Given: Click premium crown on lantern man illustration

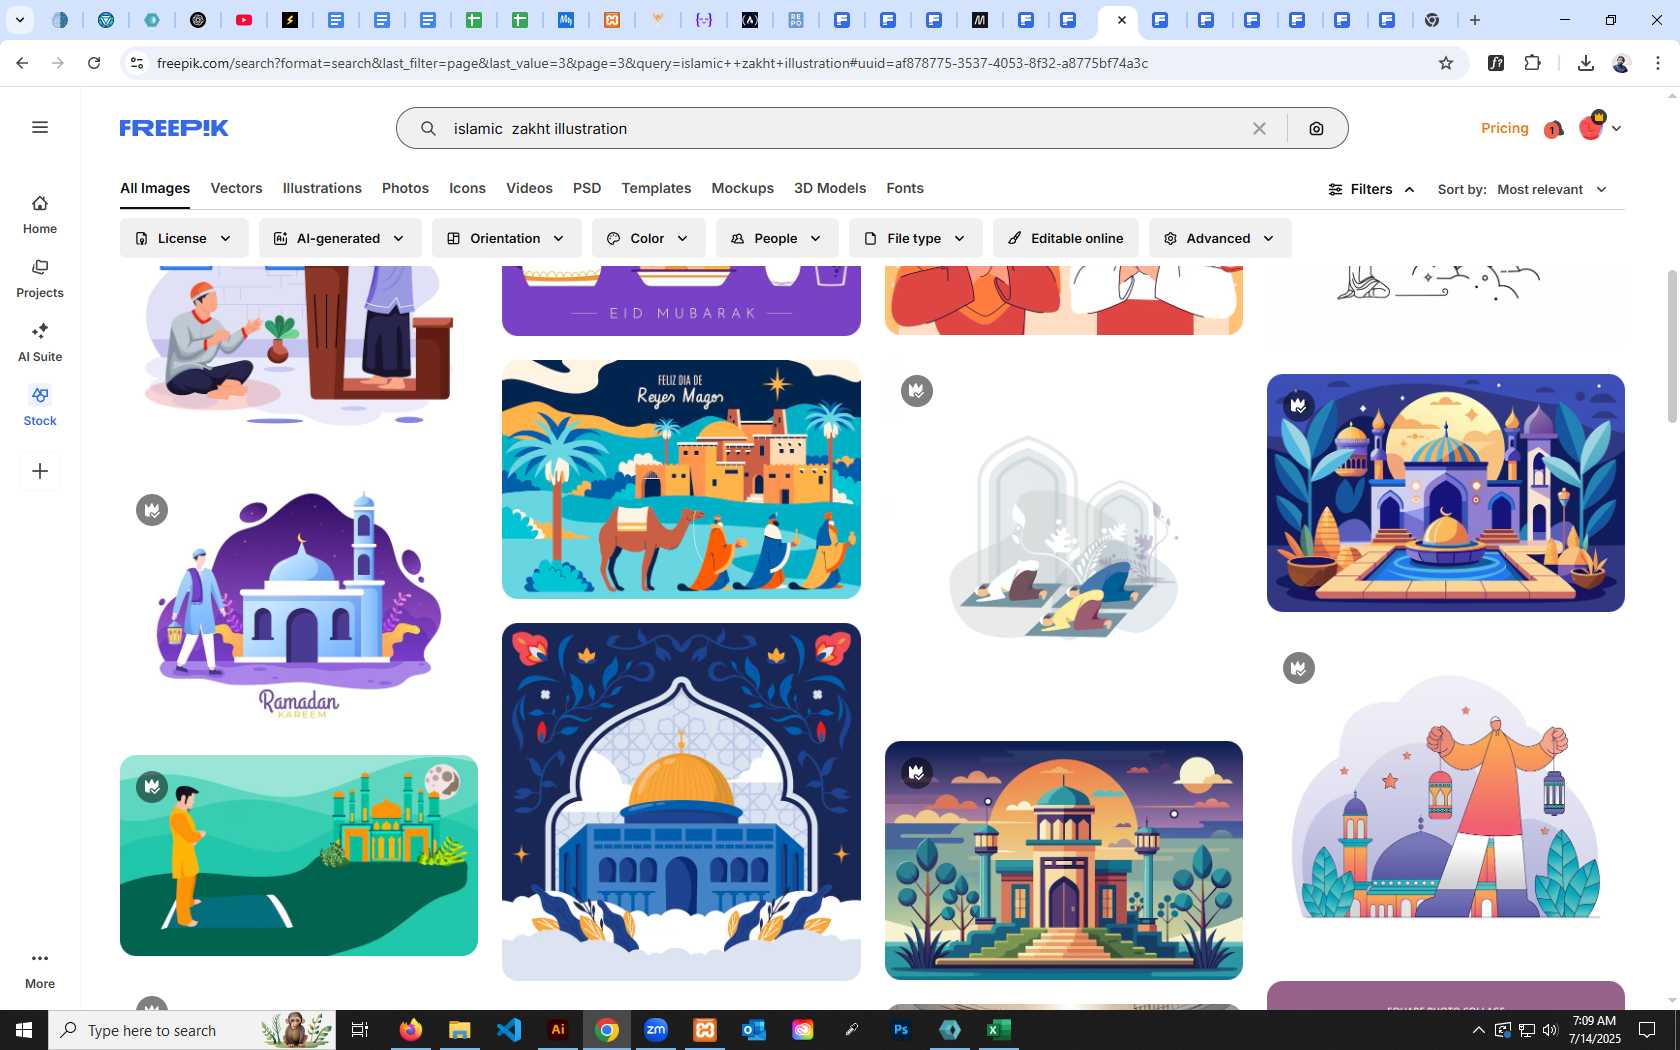Looking at the screenshot, I should pyautogui.click(x=1299, y=668).
